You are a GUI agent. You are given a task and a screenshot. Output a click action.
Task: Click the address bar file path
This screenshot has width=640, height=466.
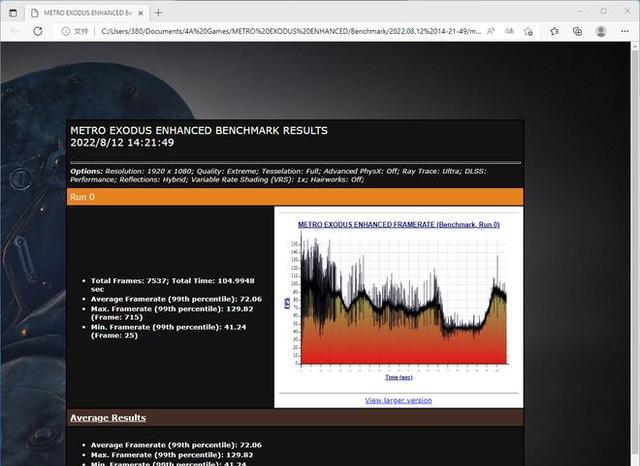click(291, 31)
